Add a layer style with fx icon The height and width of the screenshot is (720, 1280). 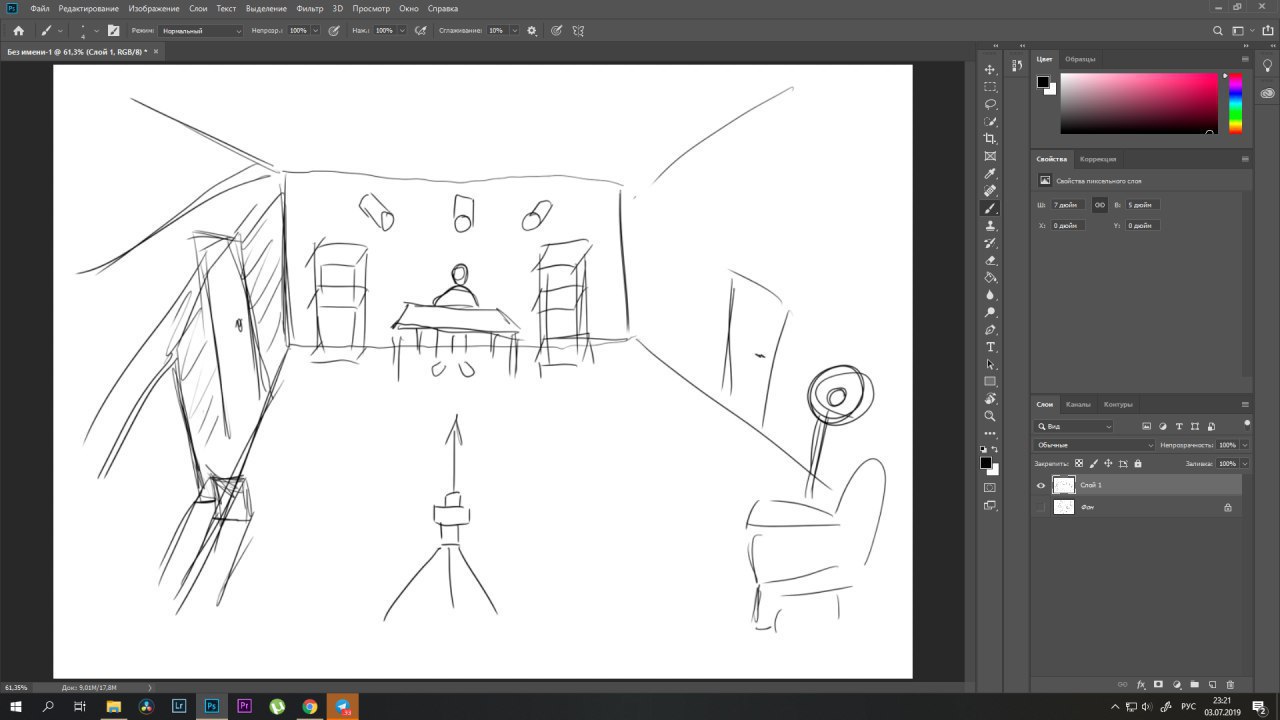1141,685
